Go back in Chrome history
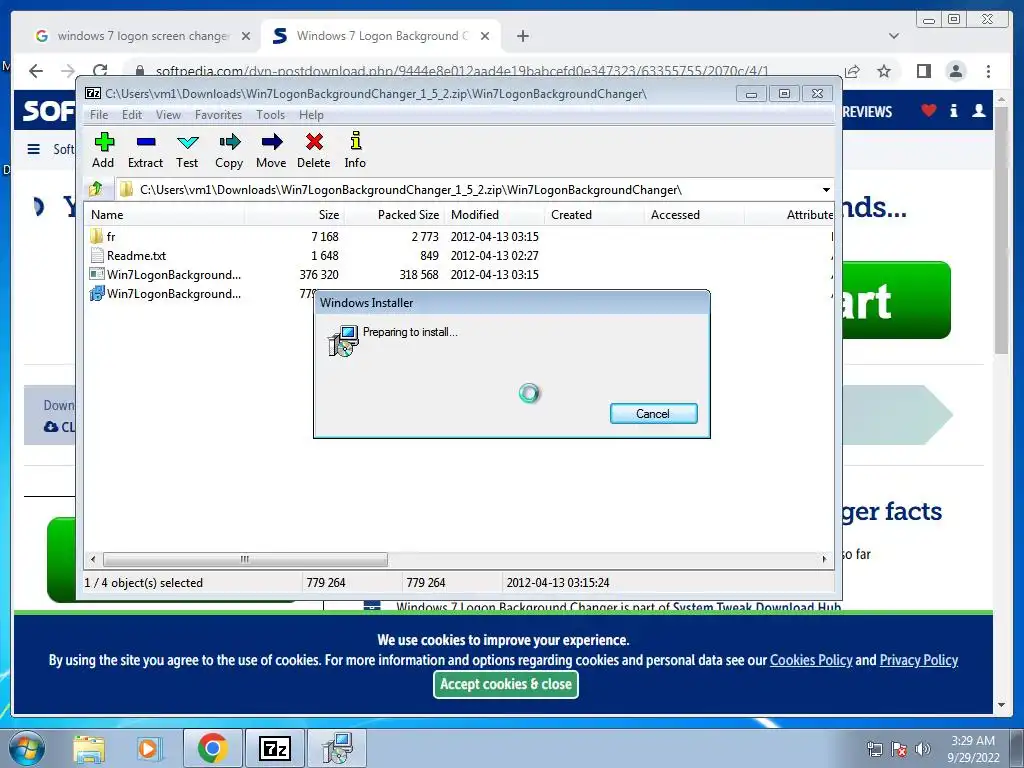Image resolution: width=1024 pixels, height=768 pixels. click(36, 71)
